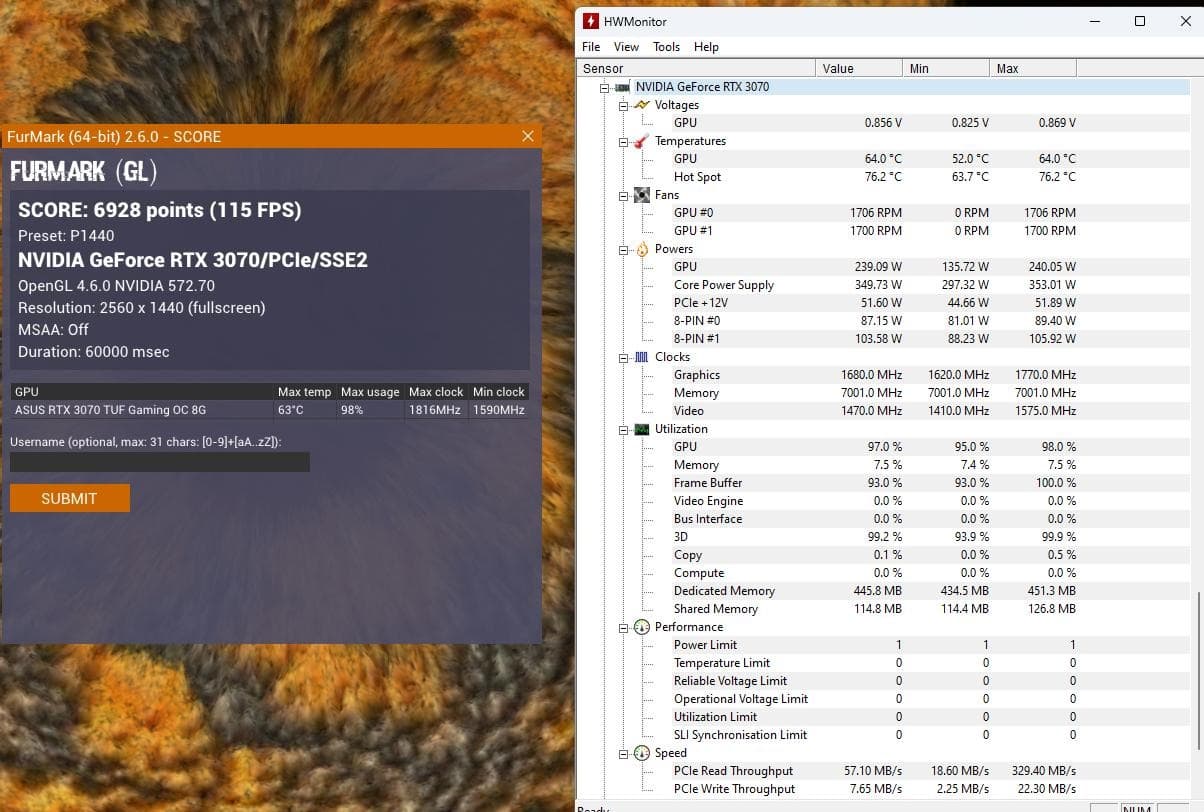Select the GPU #1 fan row
Viewport: 1204px width, 812px height.
click(x=884, y=231)
